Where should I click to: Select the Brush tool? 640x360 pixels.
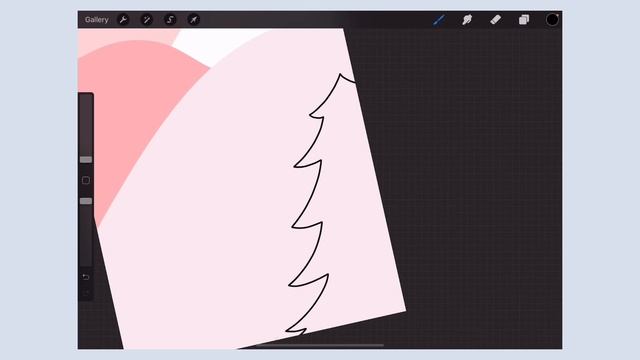(x=439, y=20)
